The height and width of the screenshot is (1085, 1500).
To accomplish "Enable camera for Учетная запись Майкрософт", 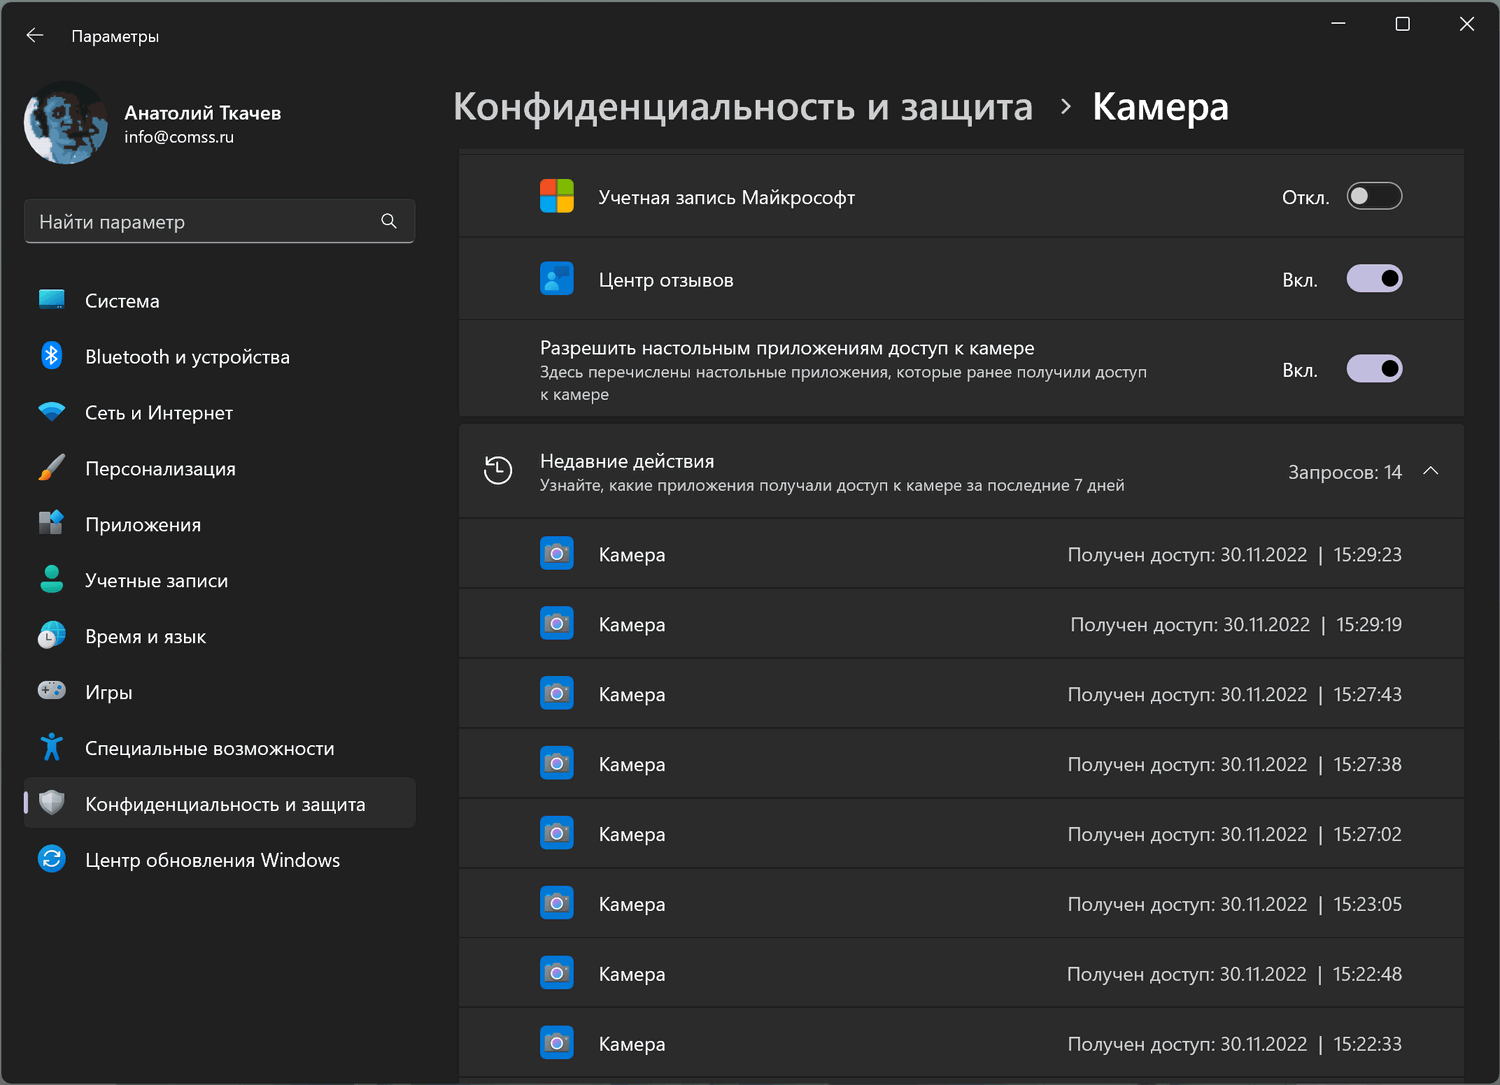I will coord(1374,196).
